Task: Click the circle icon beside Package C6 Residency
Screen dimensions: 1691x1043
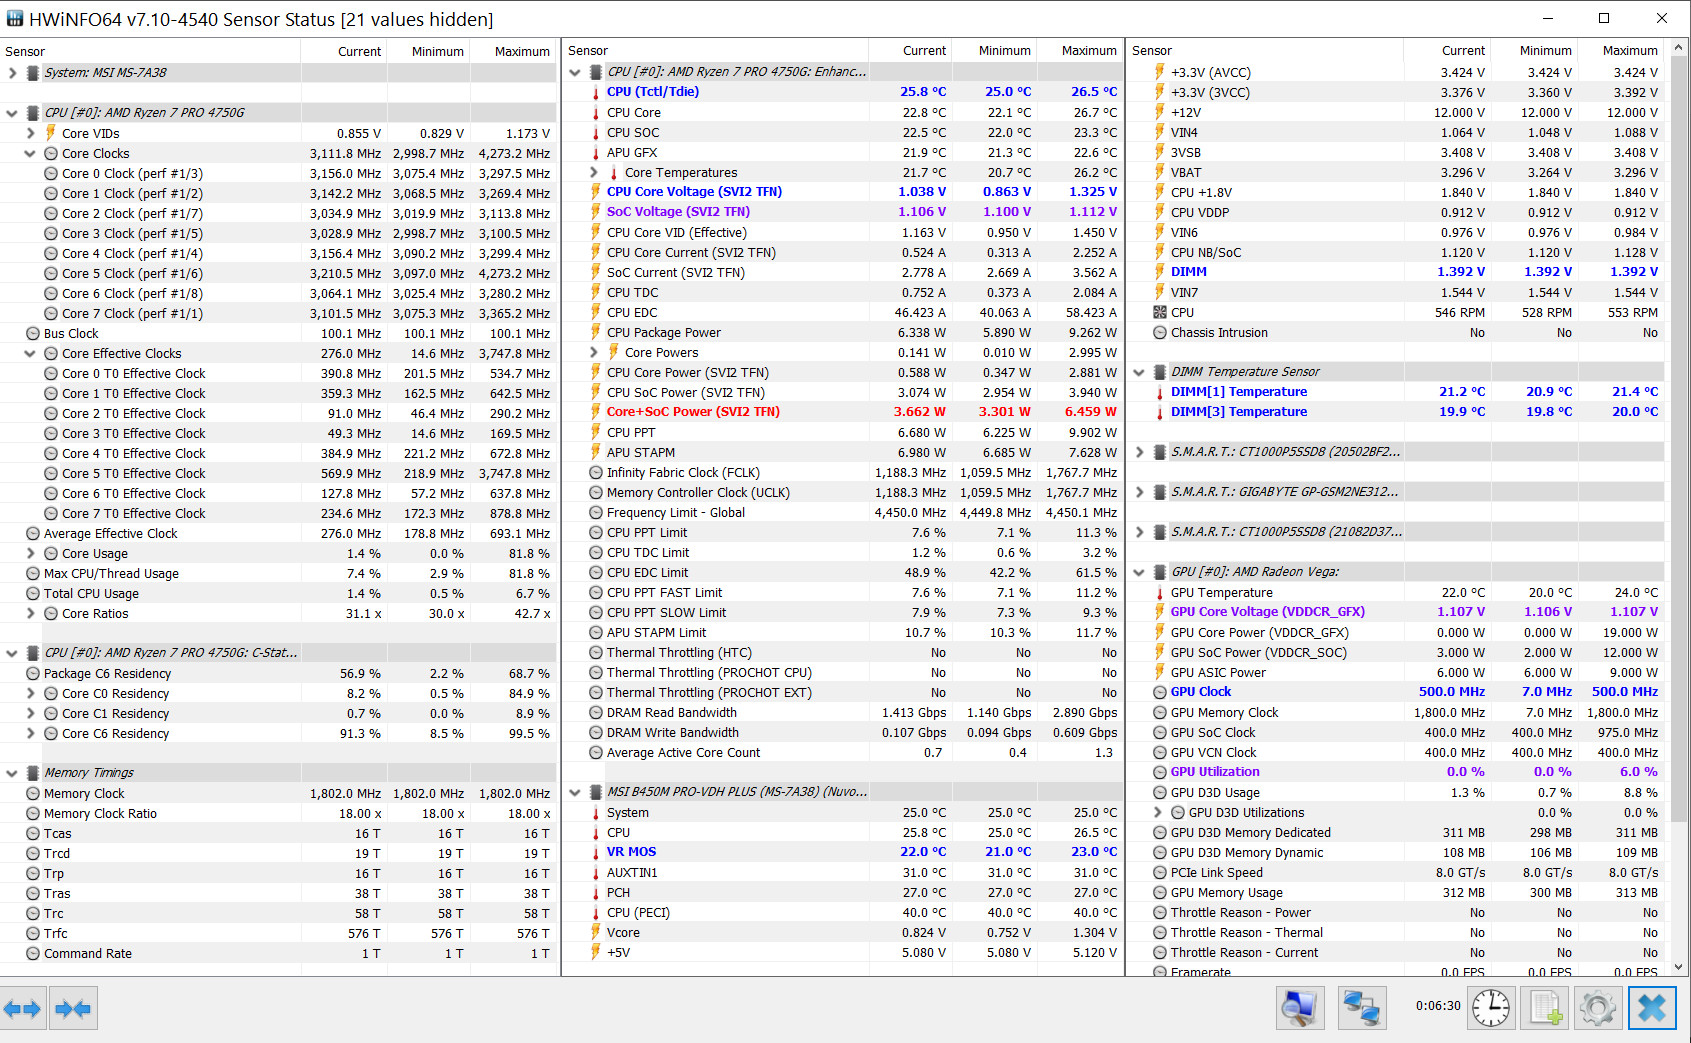Action: coord(33,673)
